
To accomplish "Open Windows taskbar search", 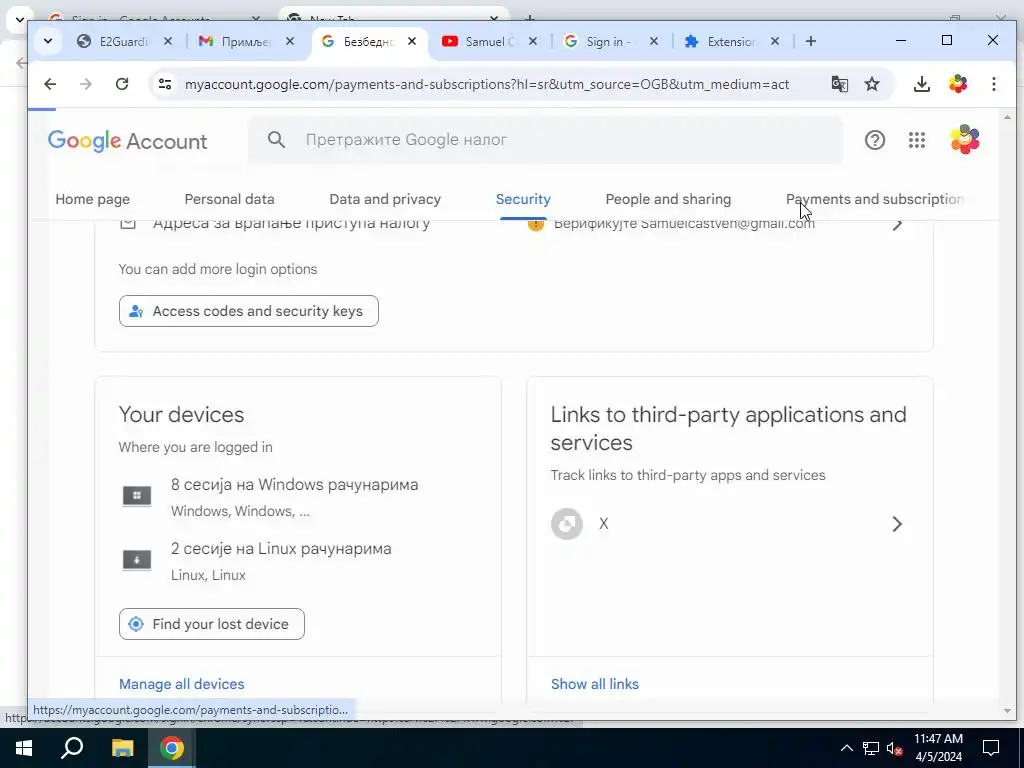I will pyautogui.click(x=72, y=748).
